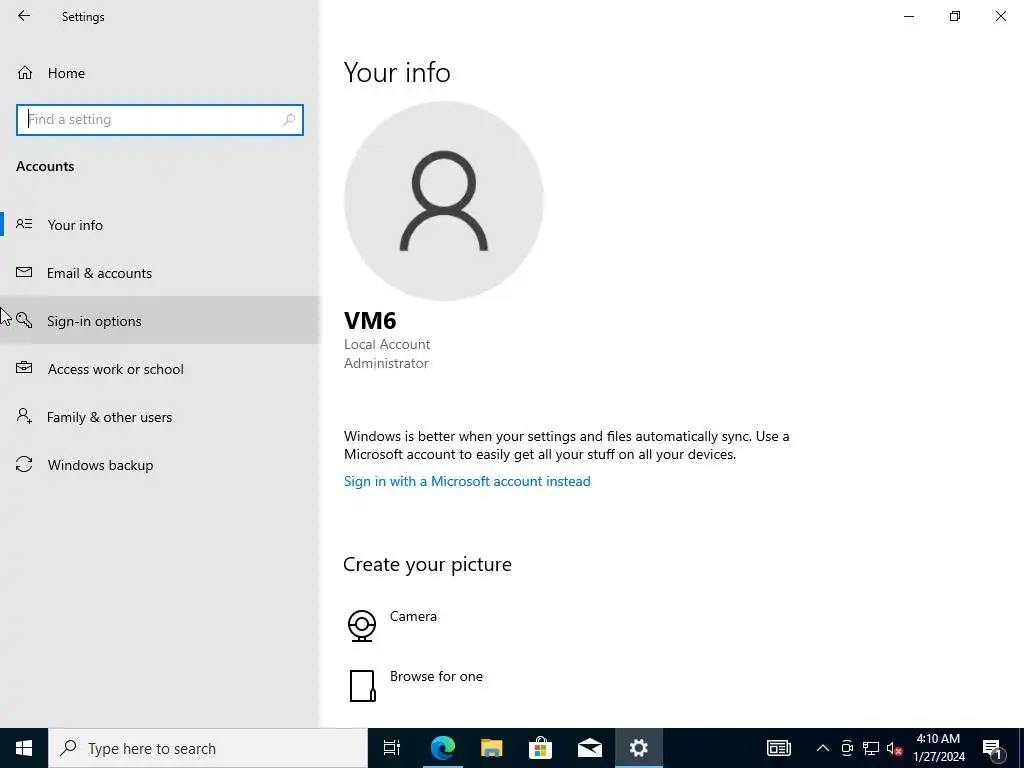This screenshot has width=1024, height=768.
Task: Open Family & other users
Action: [160, 417]
